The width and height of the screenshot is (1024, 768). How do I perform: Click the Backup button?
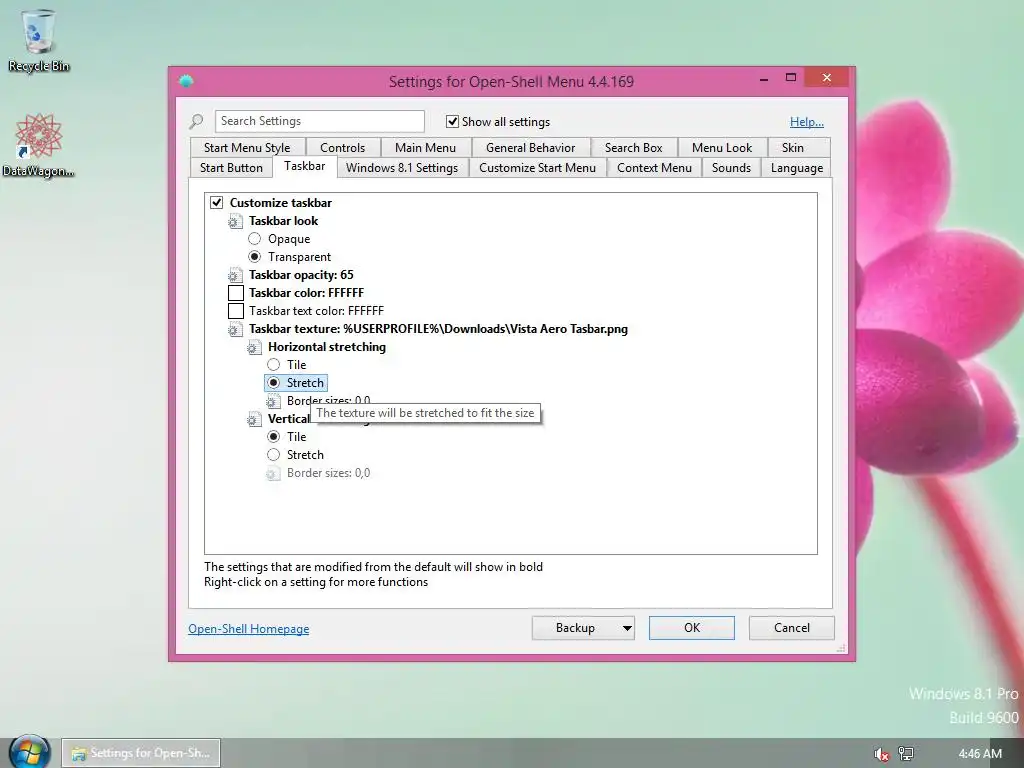click(x=575, y=628)
